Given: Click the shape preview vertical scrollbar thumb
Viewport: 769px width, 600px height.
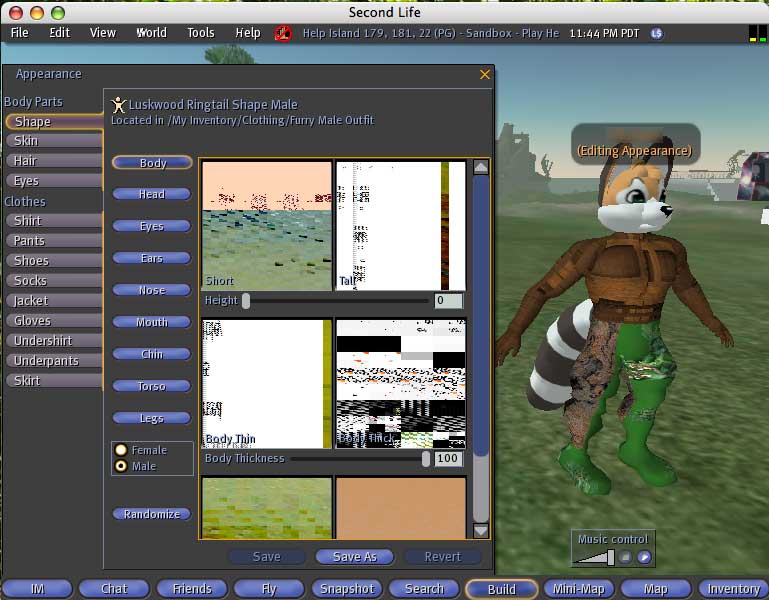Looking at the screenshot, I should [x=481, y=315].
